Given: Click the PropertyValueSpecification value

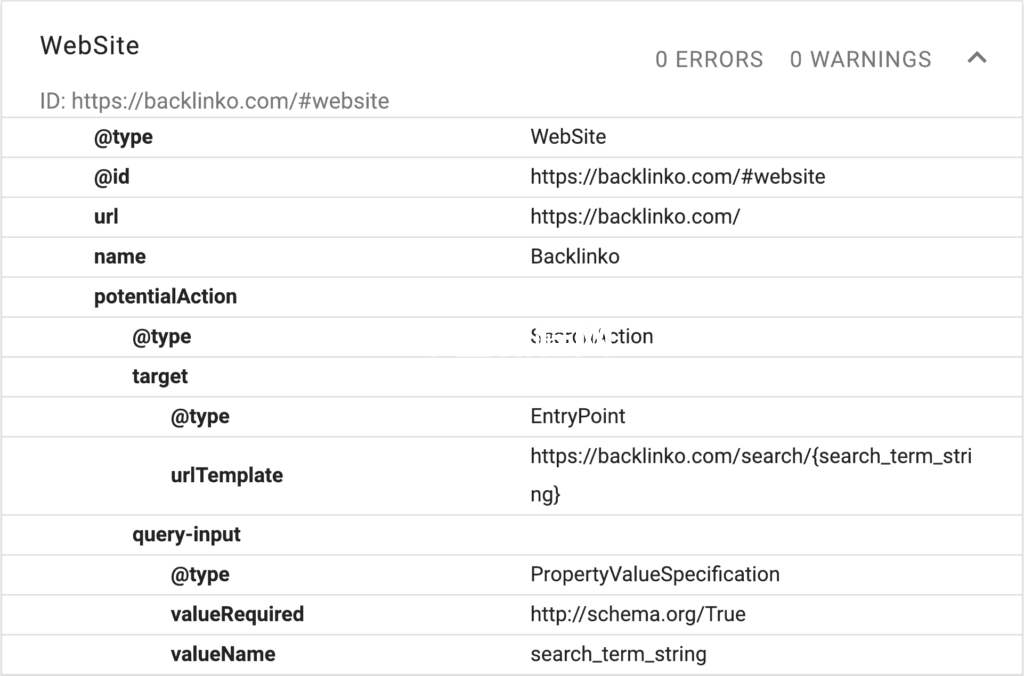Looking at the screenshot, I should 655,575.
